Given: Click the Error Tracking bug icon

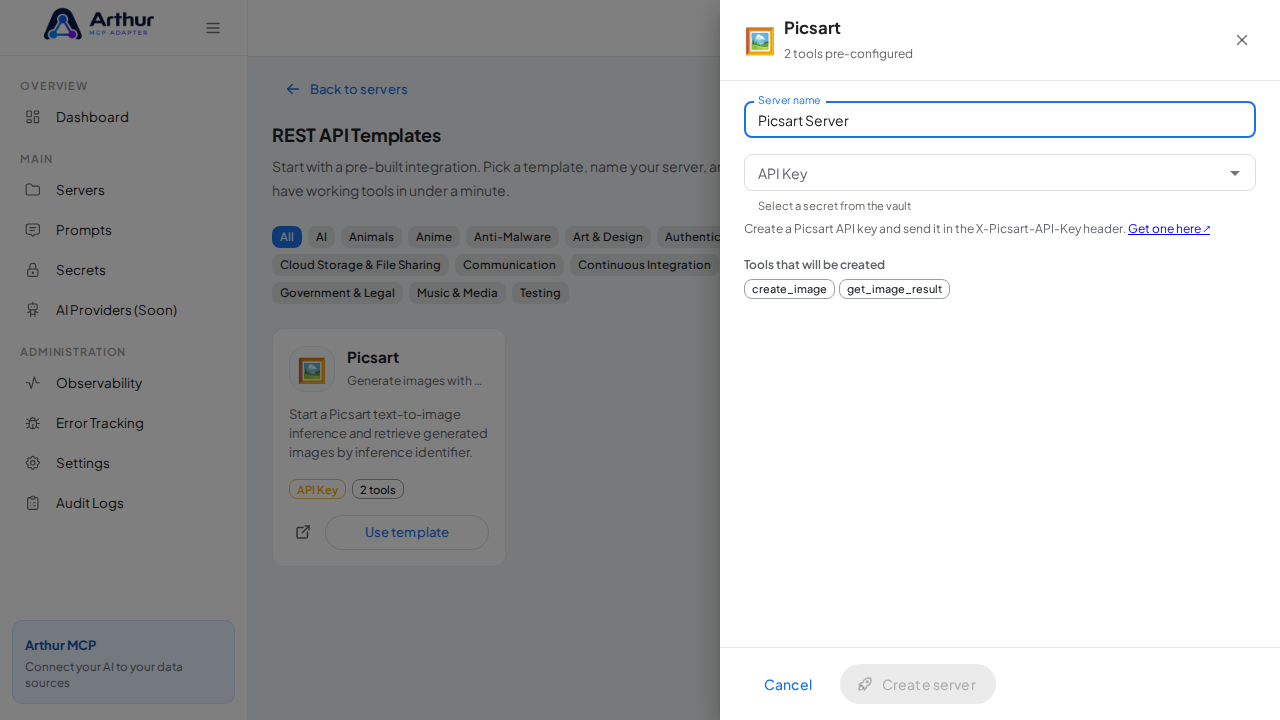Looking at the screenshot, I should 33,423.
